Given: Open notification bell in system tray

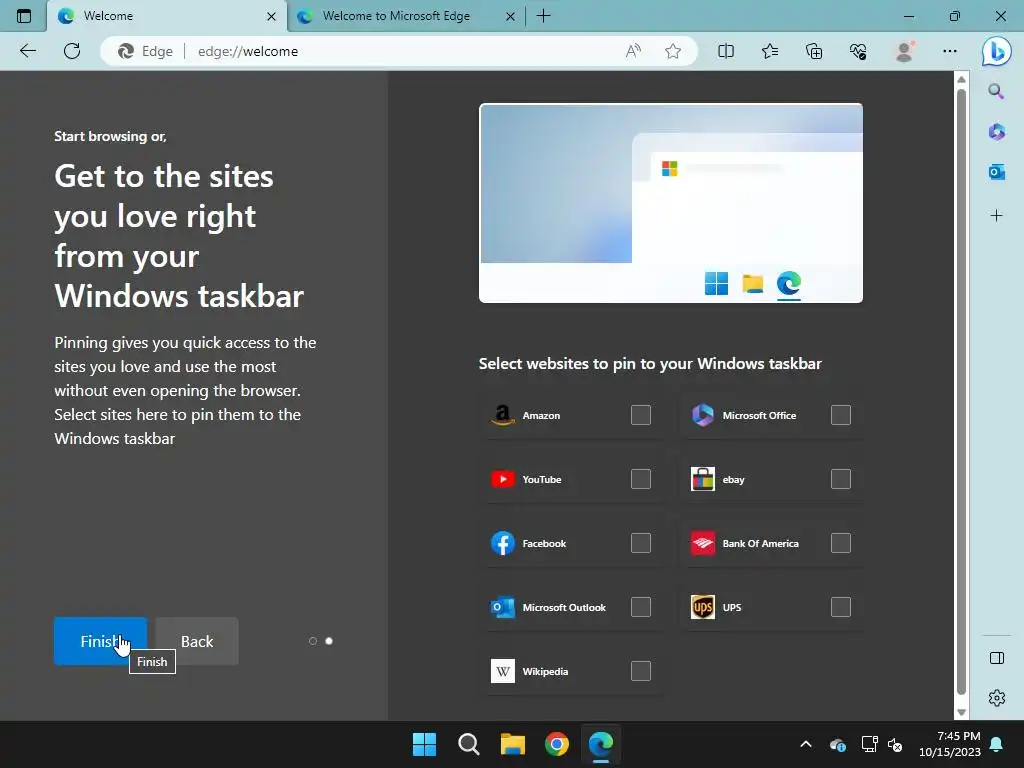Looking at the screenshot, I should pyautogui.click(x=997, y=744).
